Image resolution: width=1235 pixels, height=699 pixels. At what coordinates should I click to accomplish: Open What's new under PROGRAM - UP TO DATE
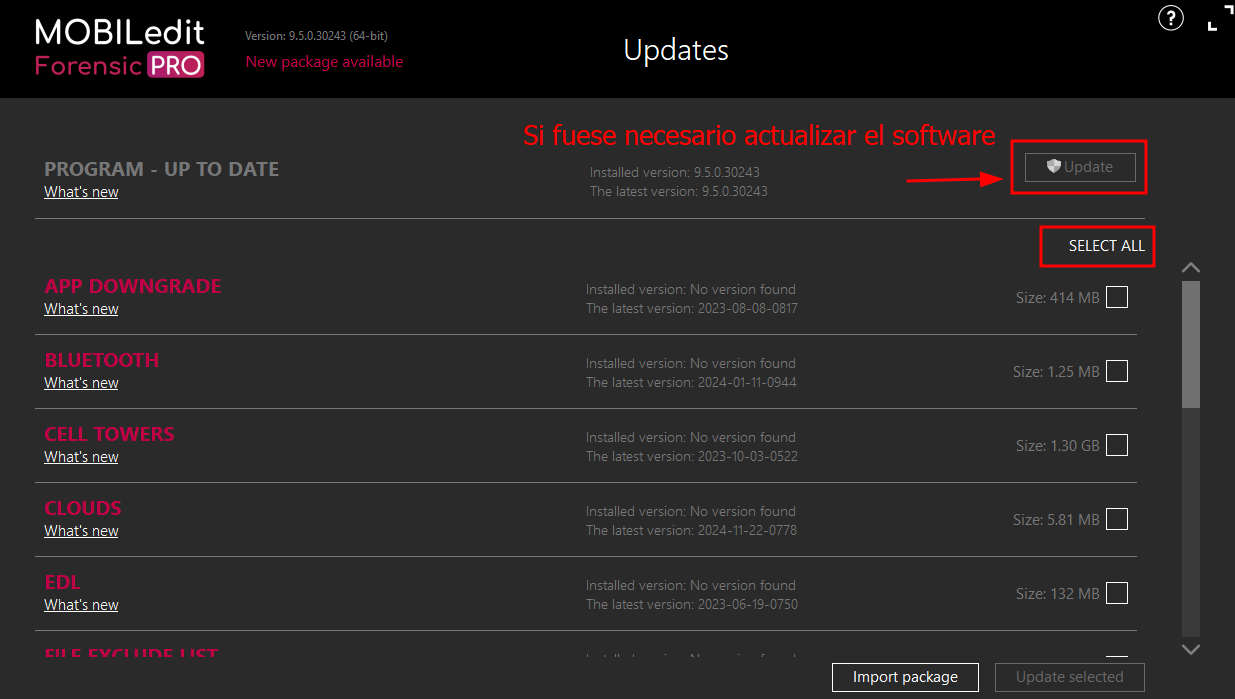[81, 192]
